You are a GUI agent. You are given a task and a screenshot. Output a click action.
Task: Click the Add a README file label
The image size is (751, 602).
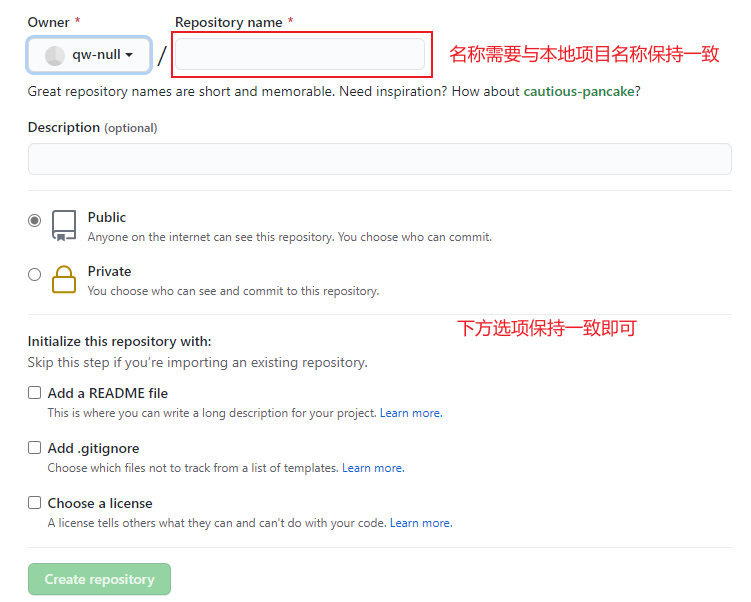point(108,393)
